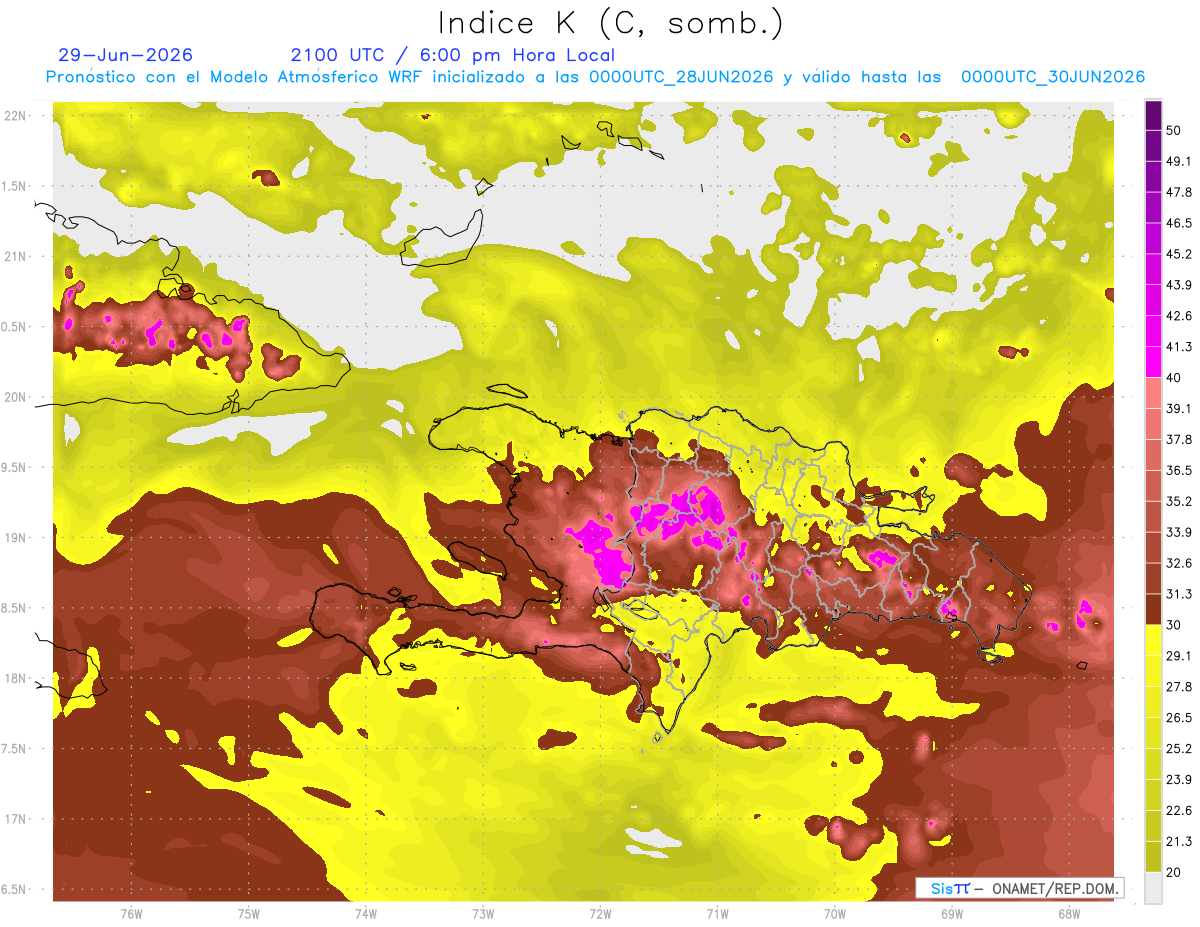
Task: Click the dark brown colorbar band between 30 and 31.3
Action: pyautogui.click(x=1153, y=609)
